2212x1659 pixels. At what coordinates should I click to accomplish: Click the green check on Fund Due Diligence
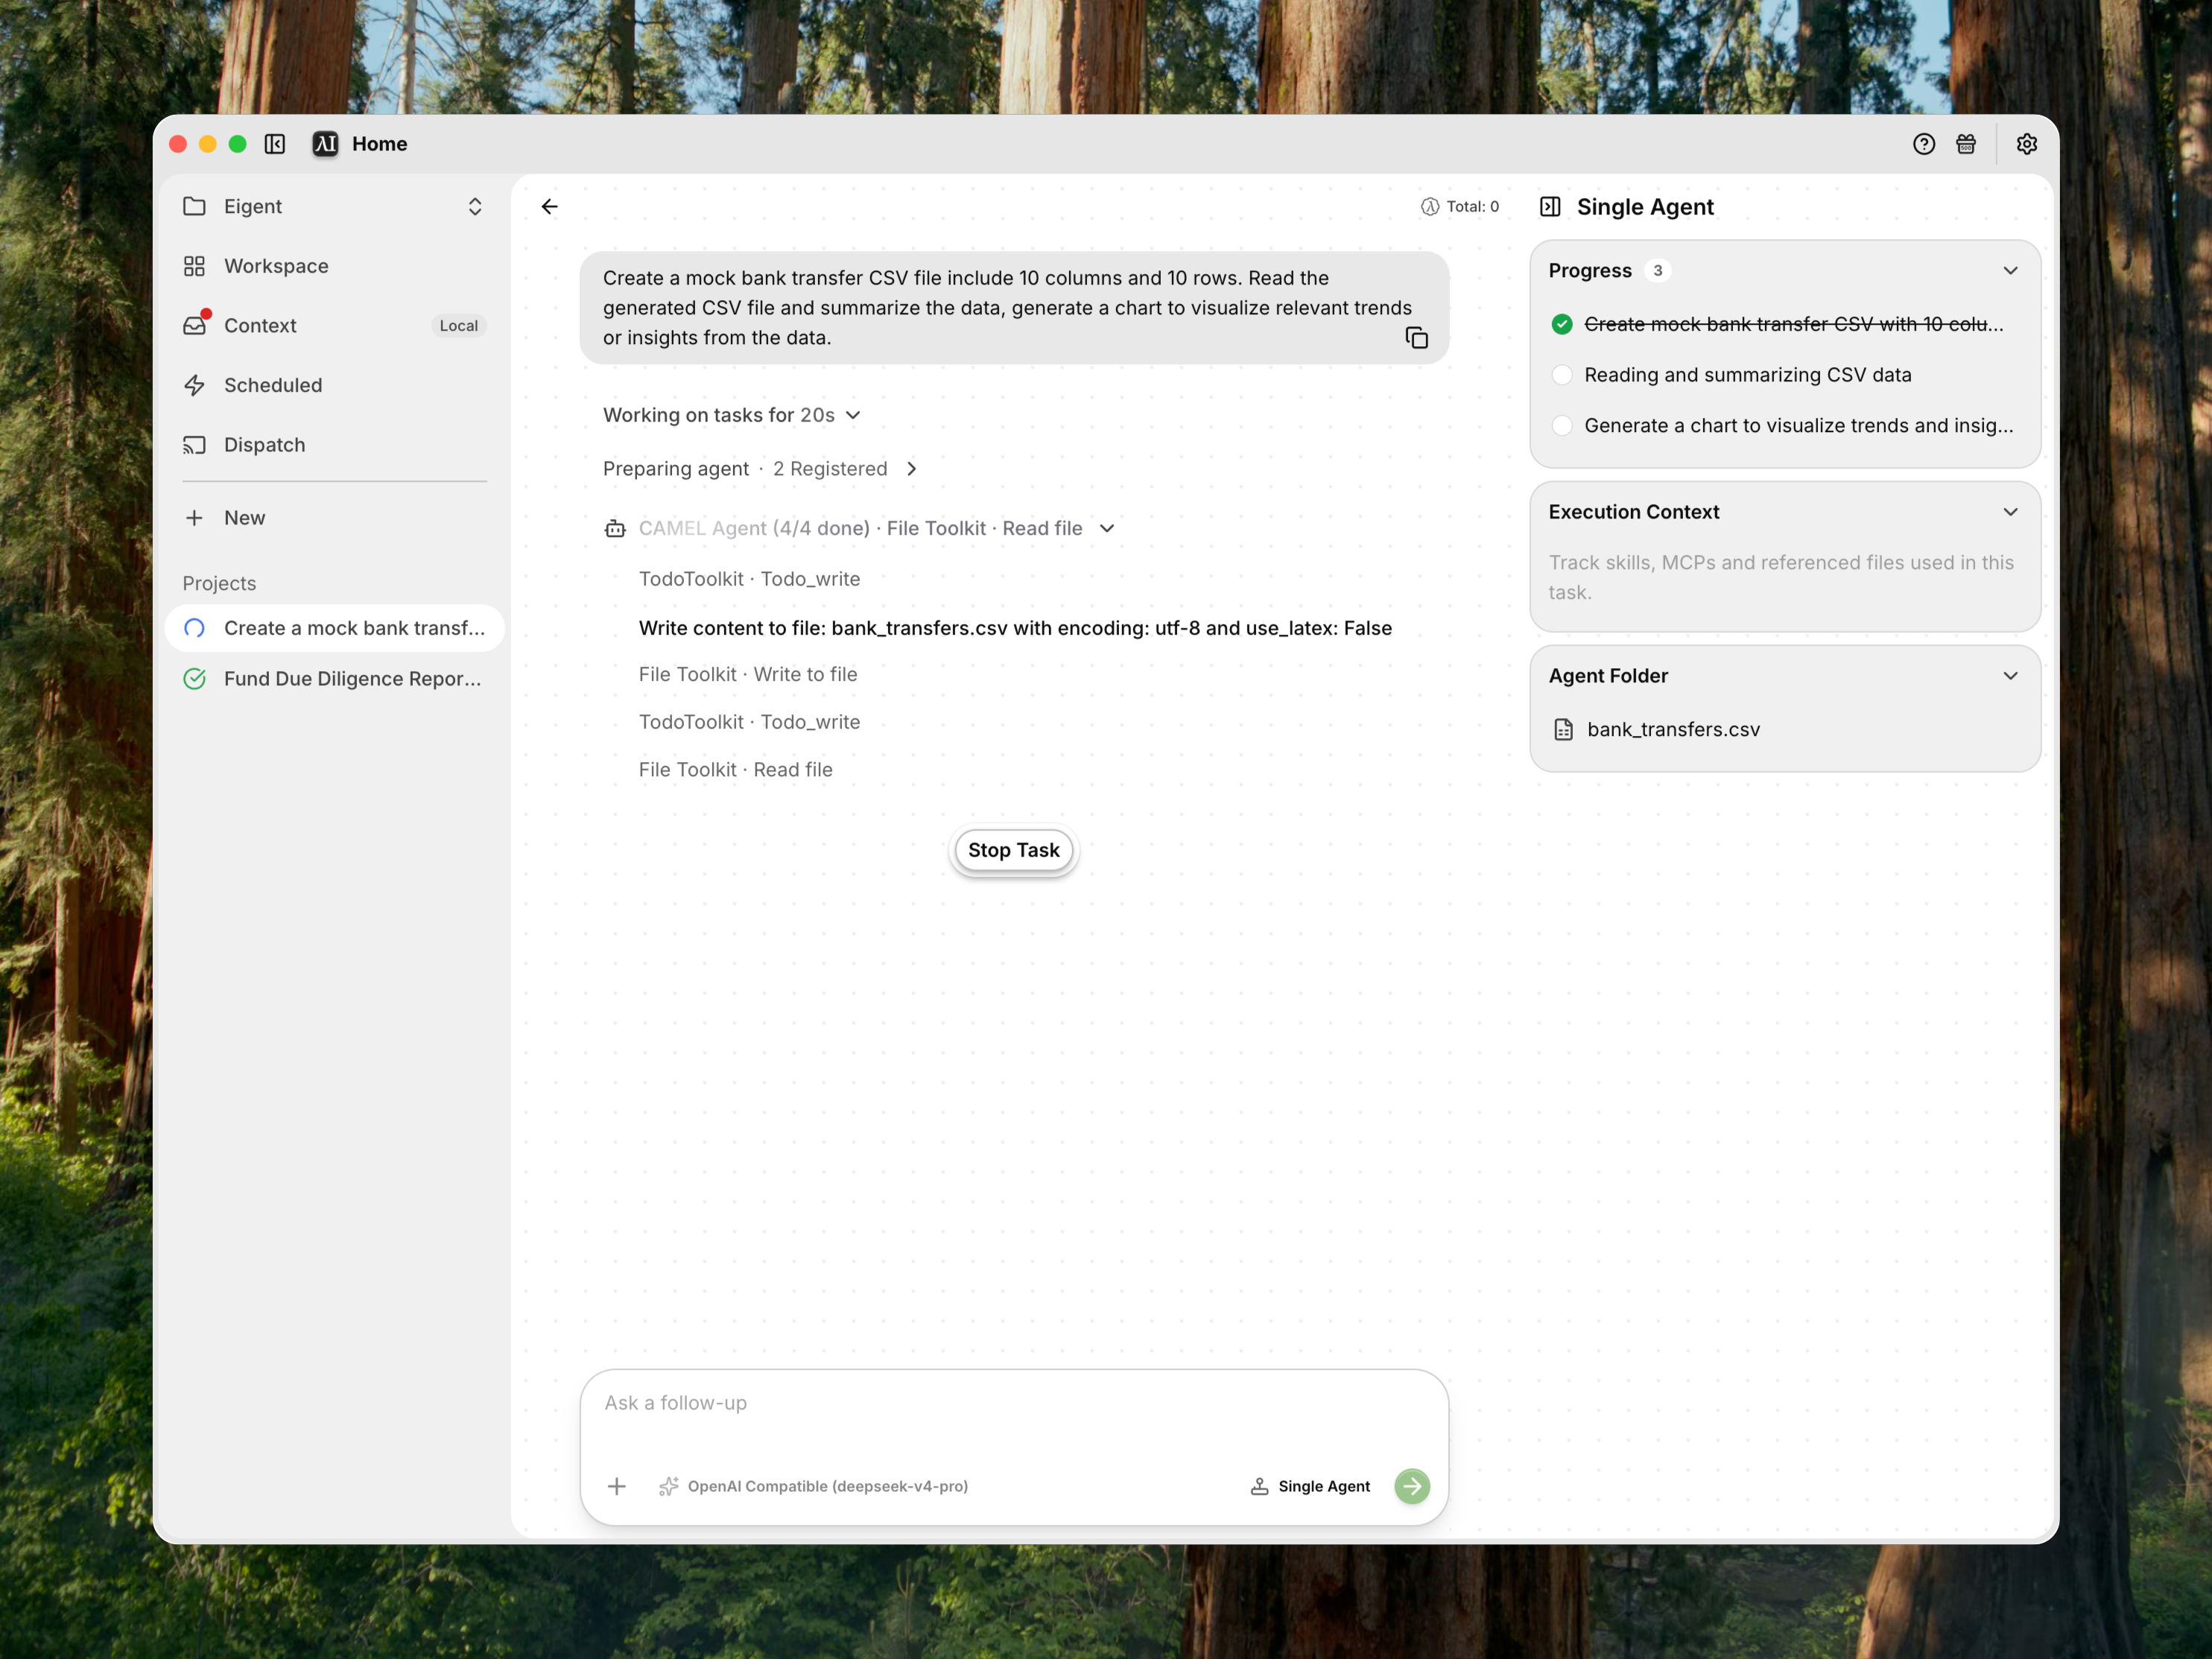[194, 679]
